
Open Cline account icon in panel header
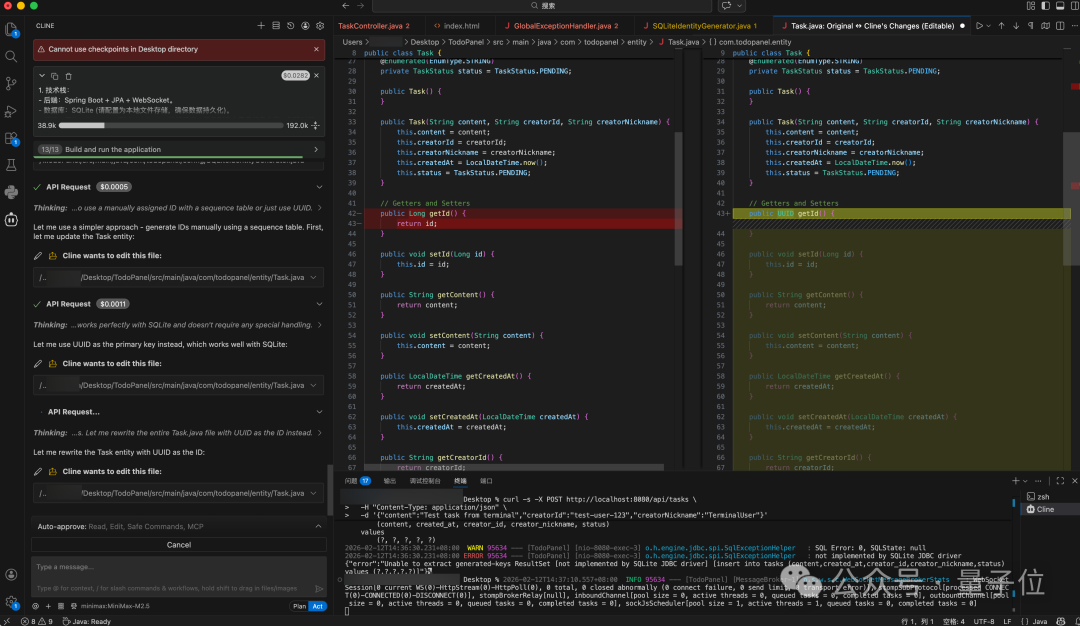coord(305,25)
